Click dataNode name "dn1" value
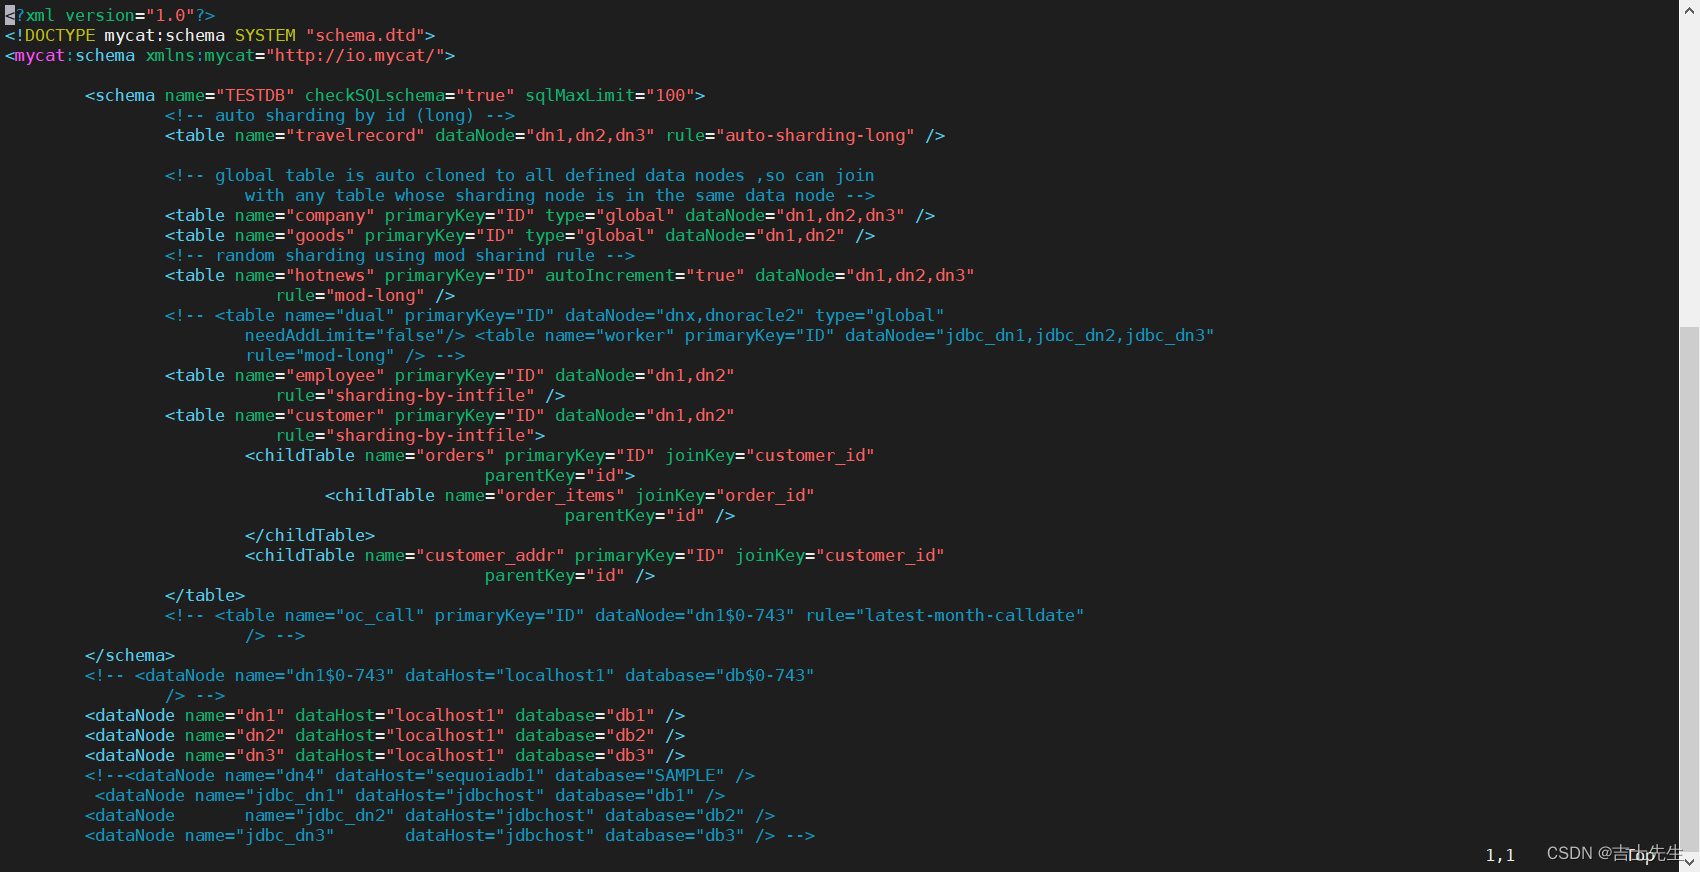Image resolution: width=1700 pixels, height=872 pixels. point(260,715)
